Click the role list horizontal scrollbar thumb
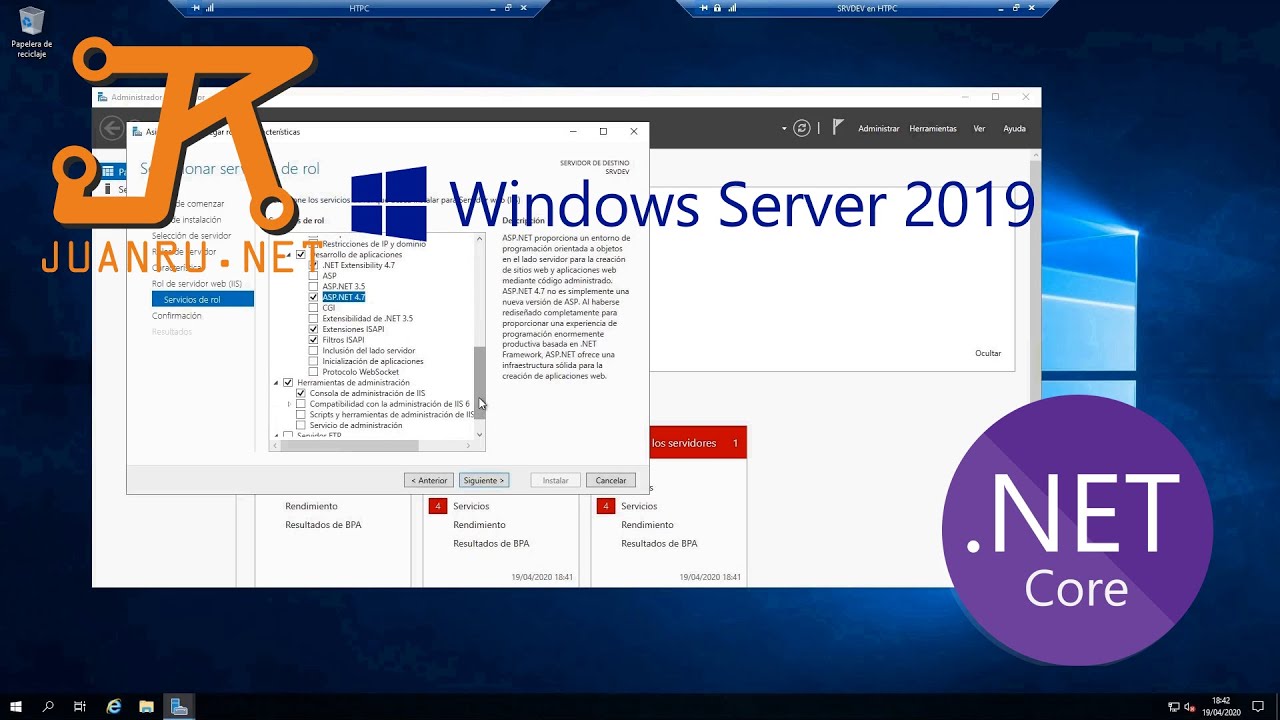The image size is (1280, 720). (349, 446)
